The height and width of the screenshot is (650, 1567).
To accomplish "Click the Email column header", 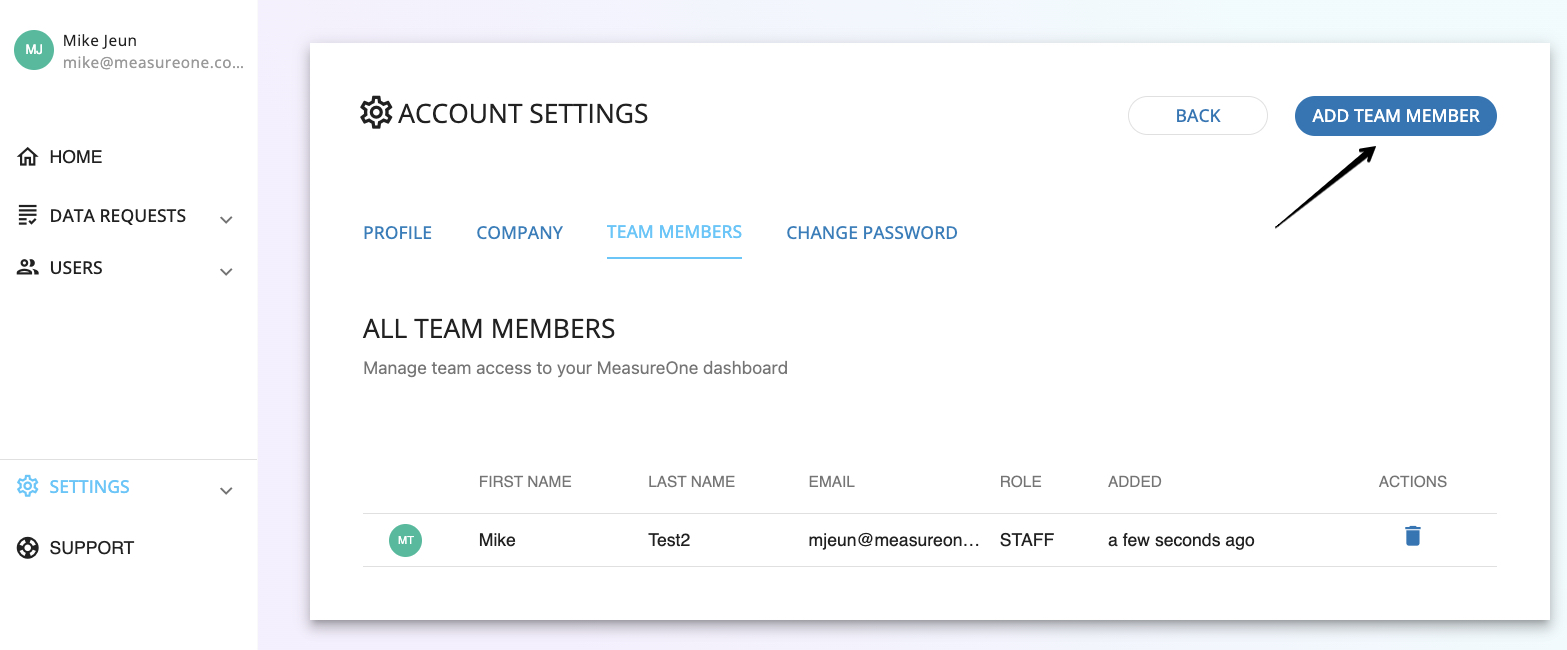I will coord(831,482).
